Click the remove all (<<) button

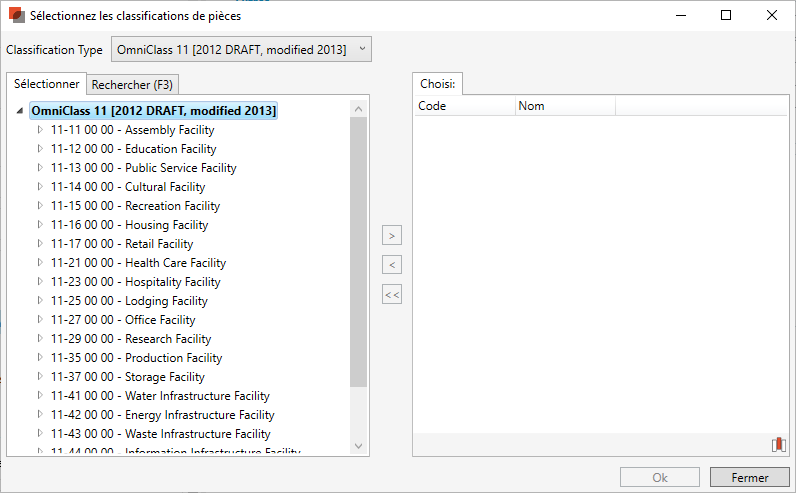tap(392, 295)
